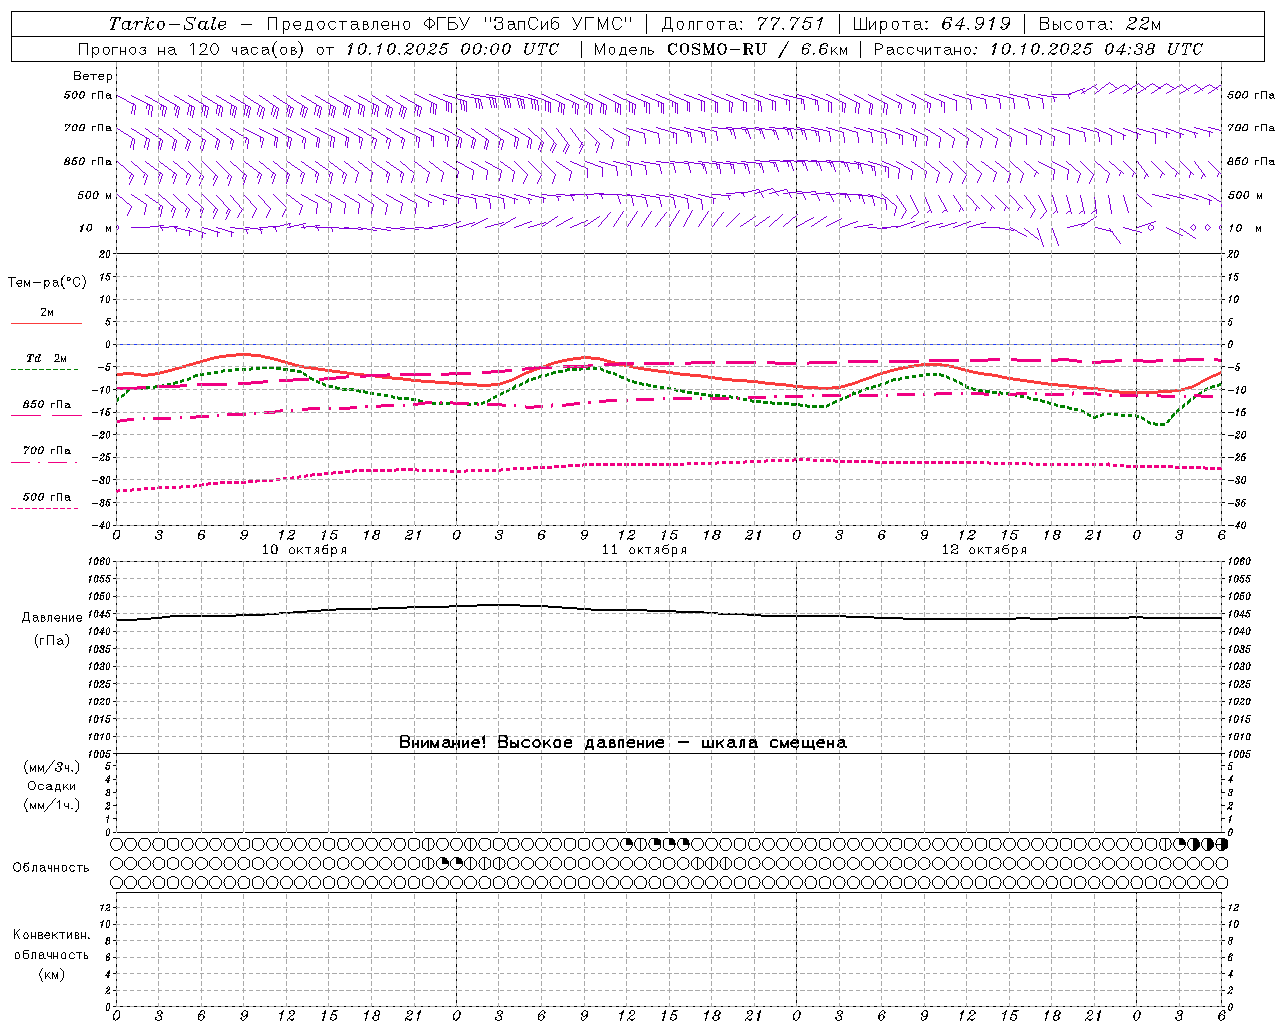
Task: Click the Долгота: 77.751 field
Action: point(743,24)
